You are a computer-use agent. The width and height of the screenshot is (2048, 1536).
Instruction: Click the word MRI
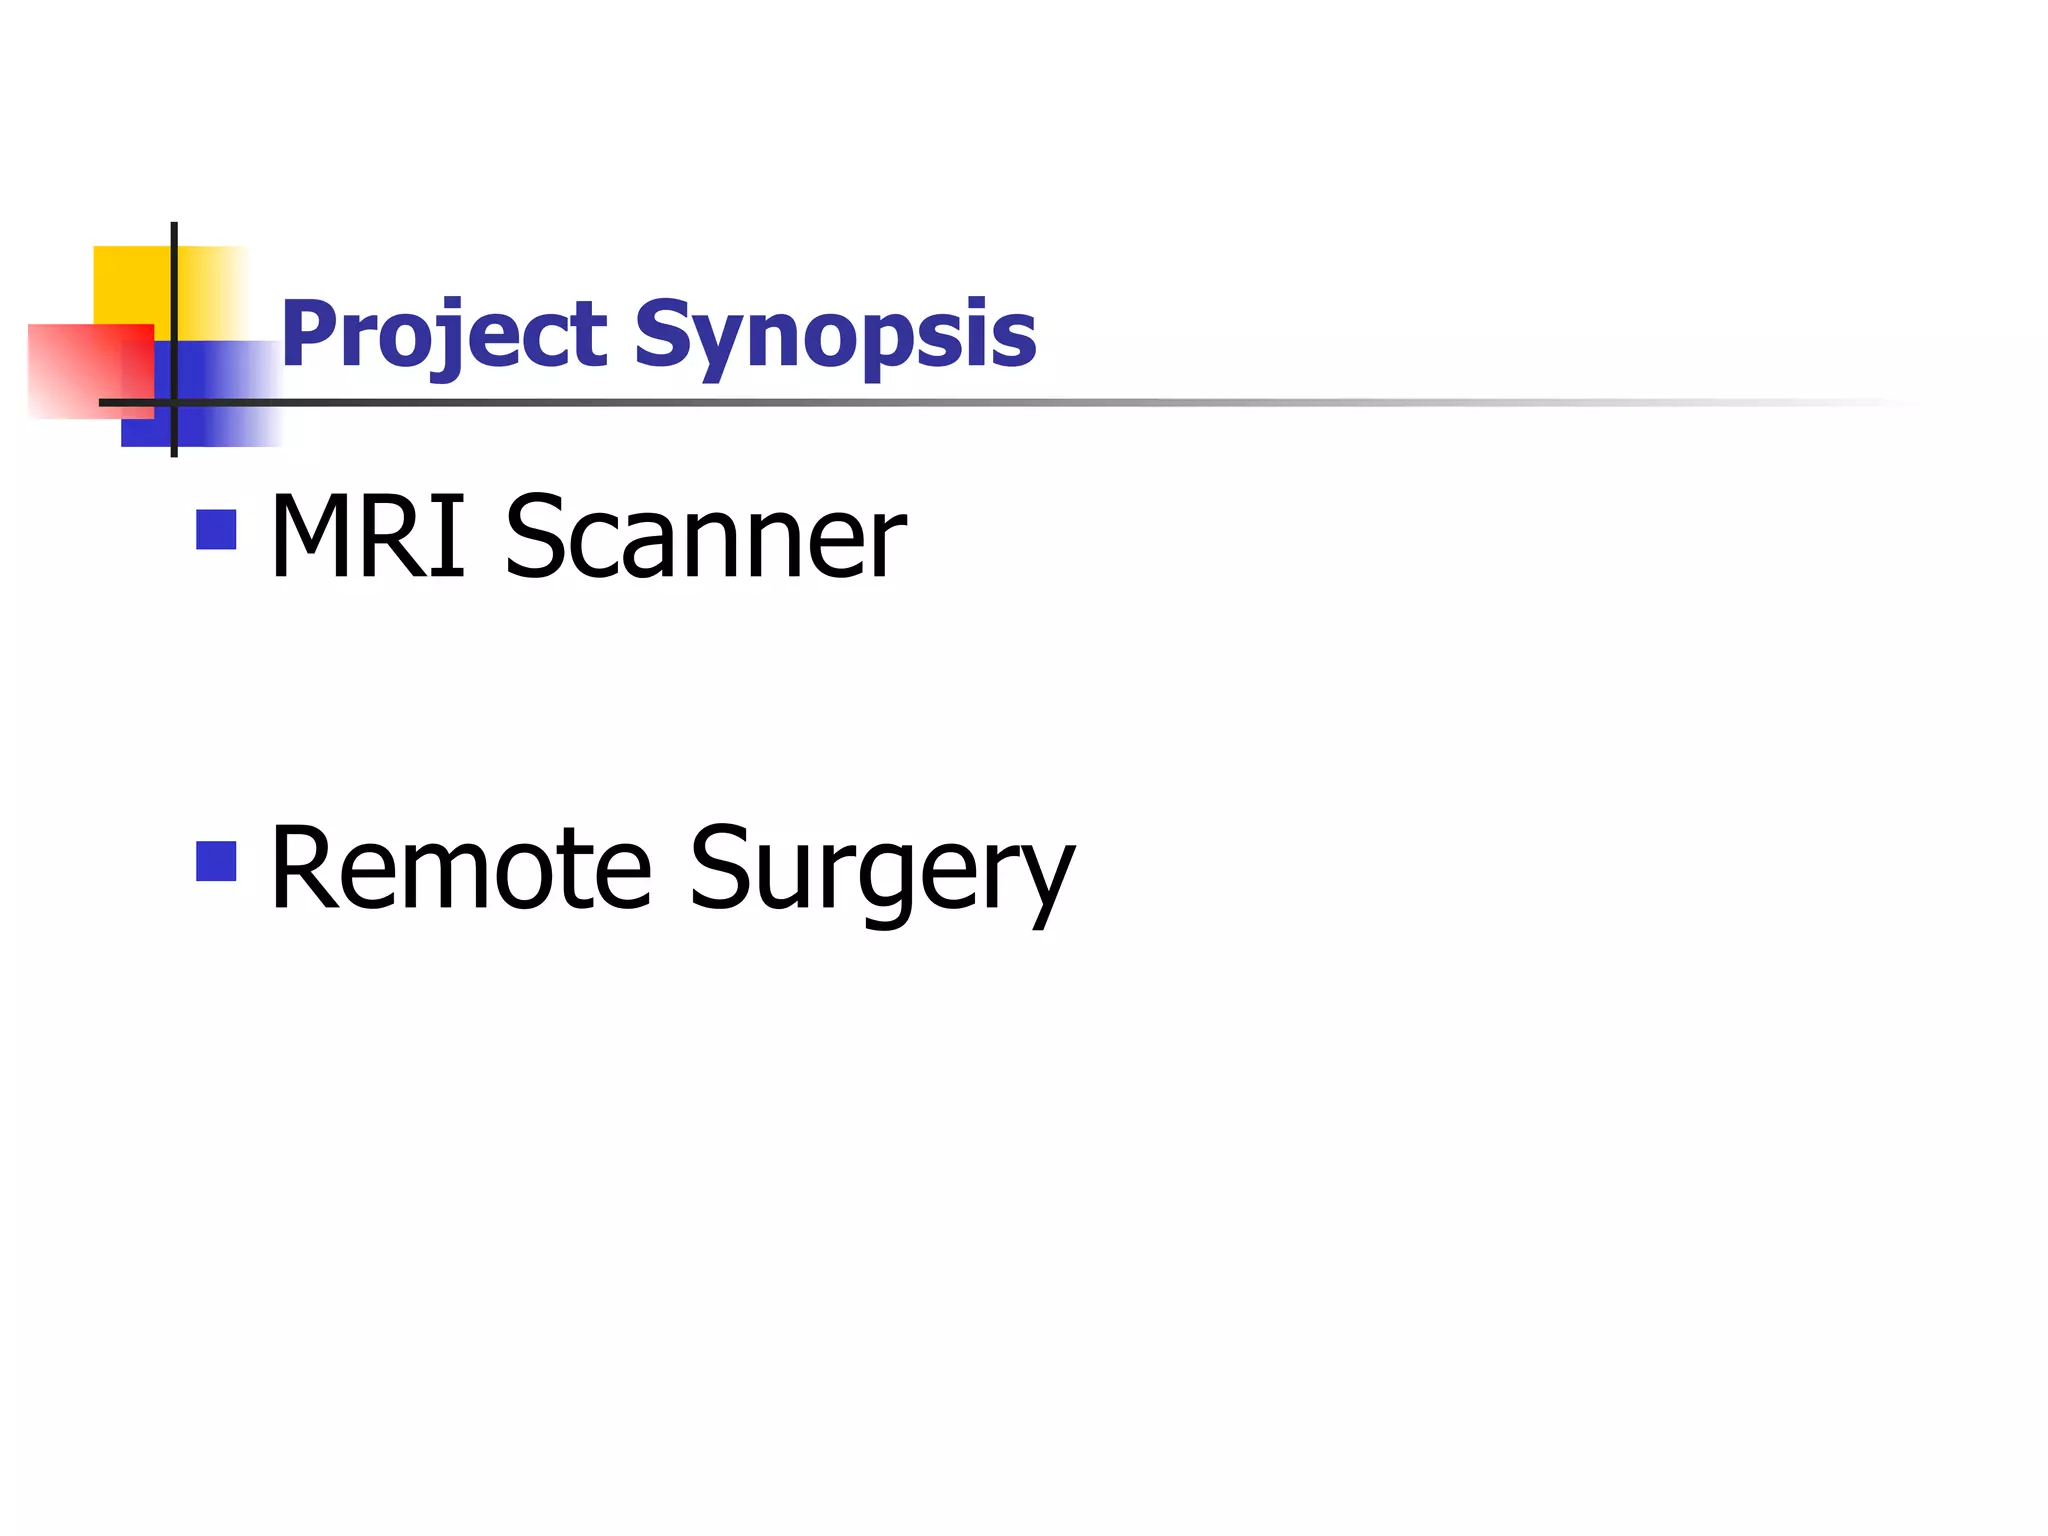click(368, 536)
